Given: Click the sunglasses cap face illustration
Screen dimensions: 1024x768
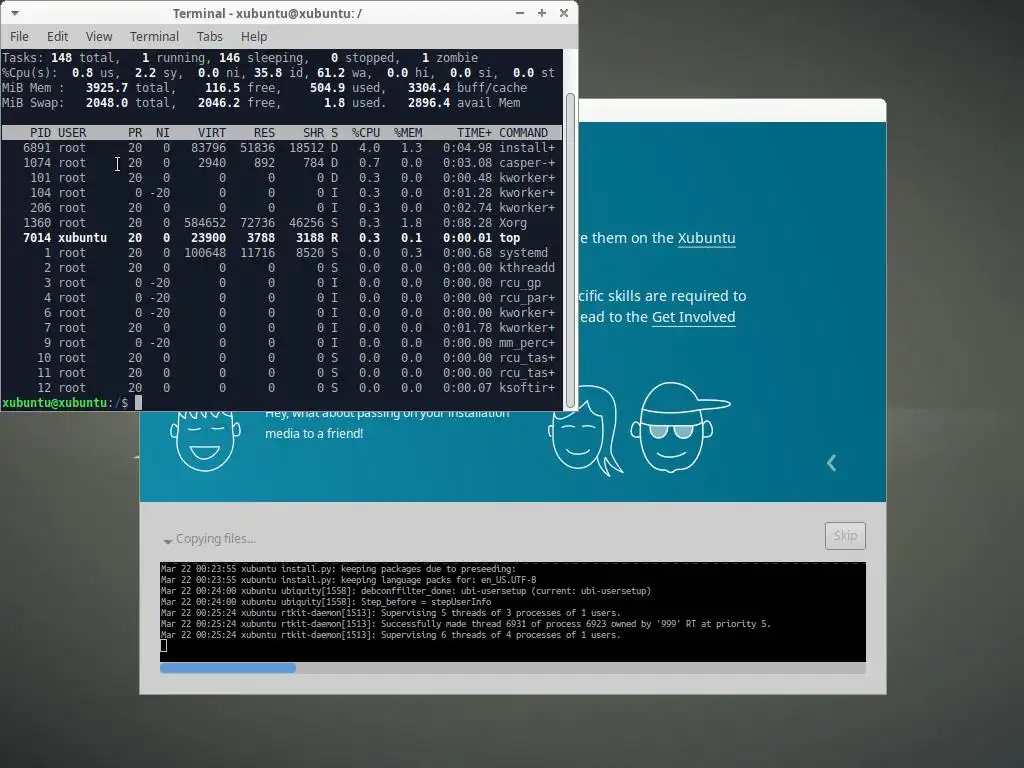Looking at the screenshot, I should pos(679,428).
